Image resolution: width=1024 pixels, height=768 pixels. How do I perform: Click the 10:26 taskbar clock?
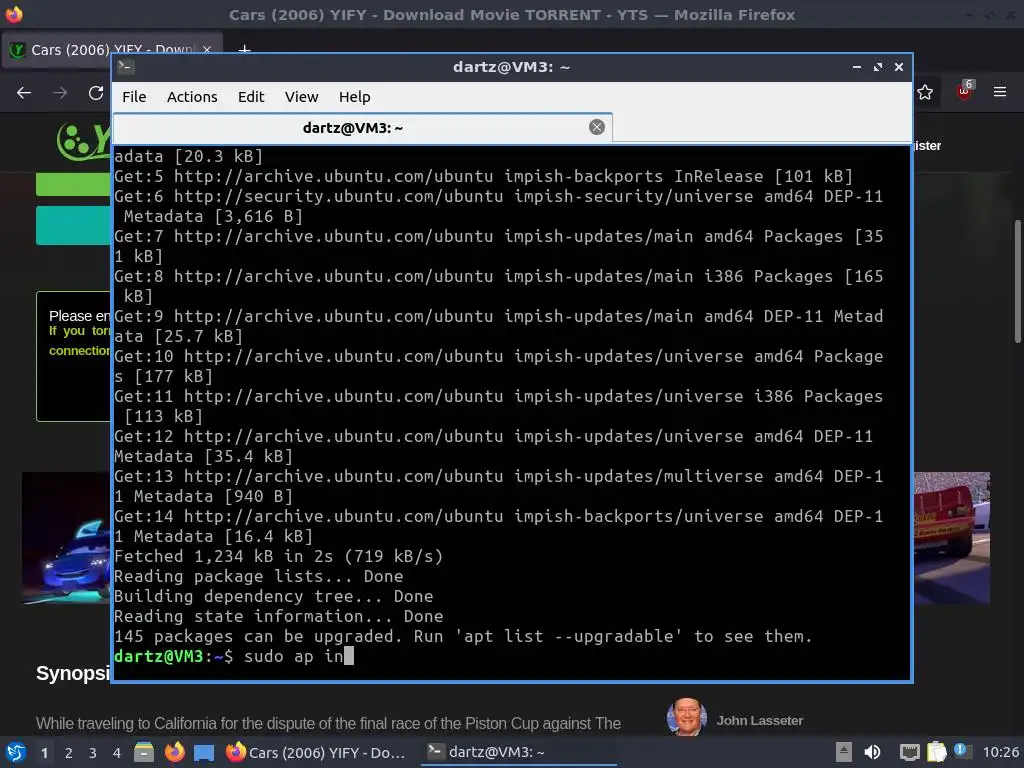coord(1000,752)
